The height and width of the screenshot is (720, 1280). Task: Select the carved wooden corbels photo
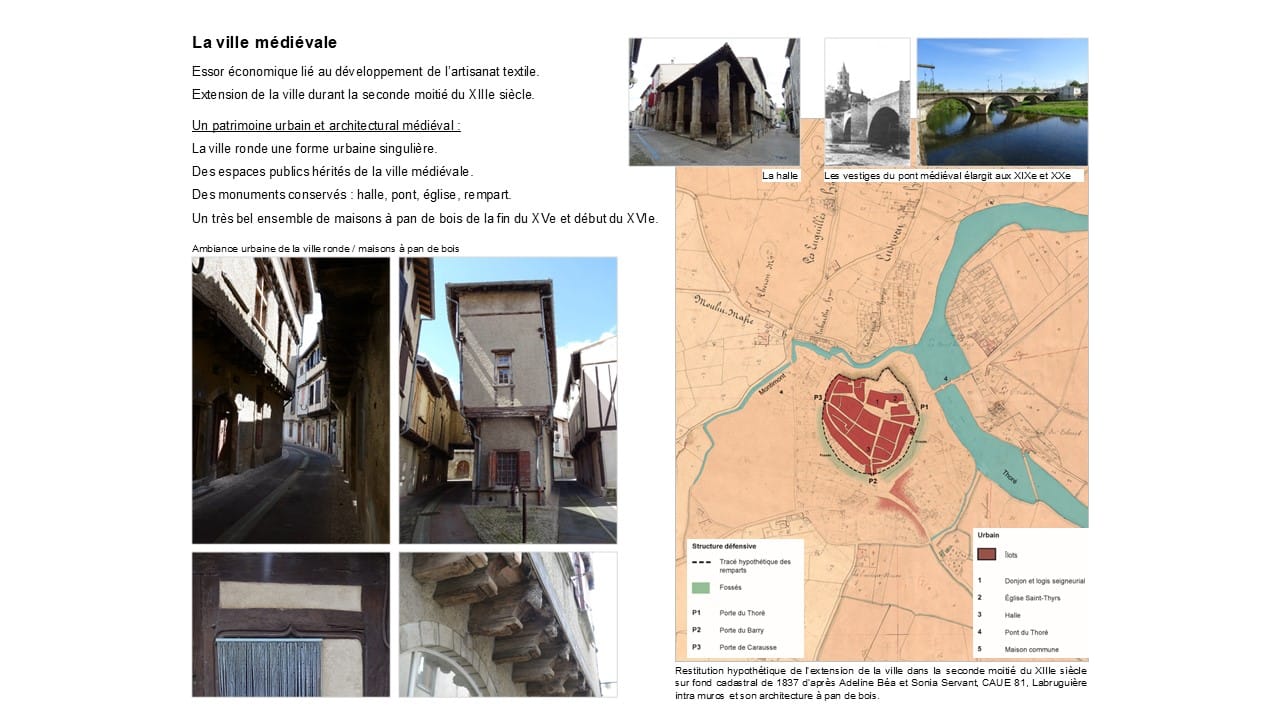tap(507, 624)
